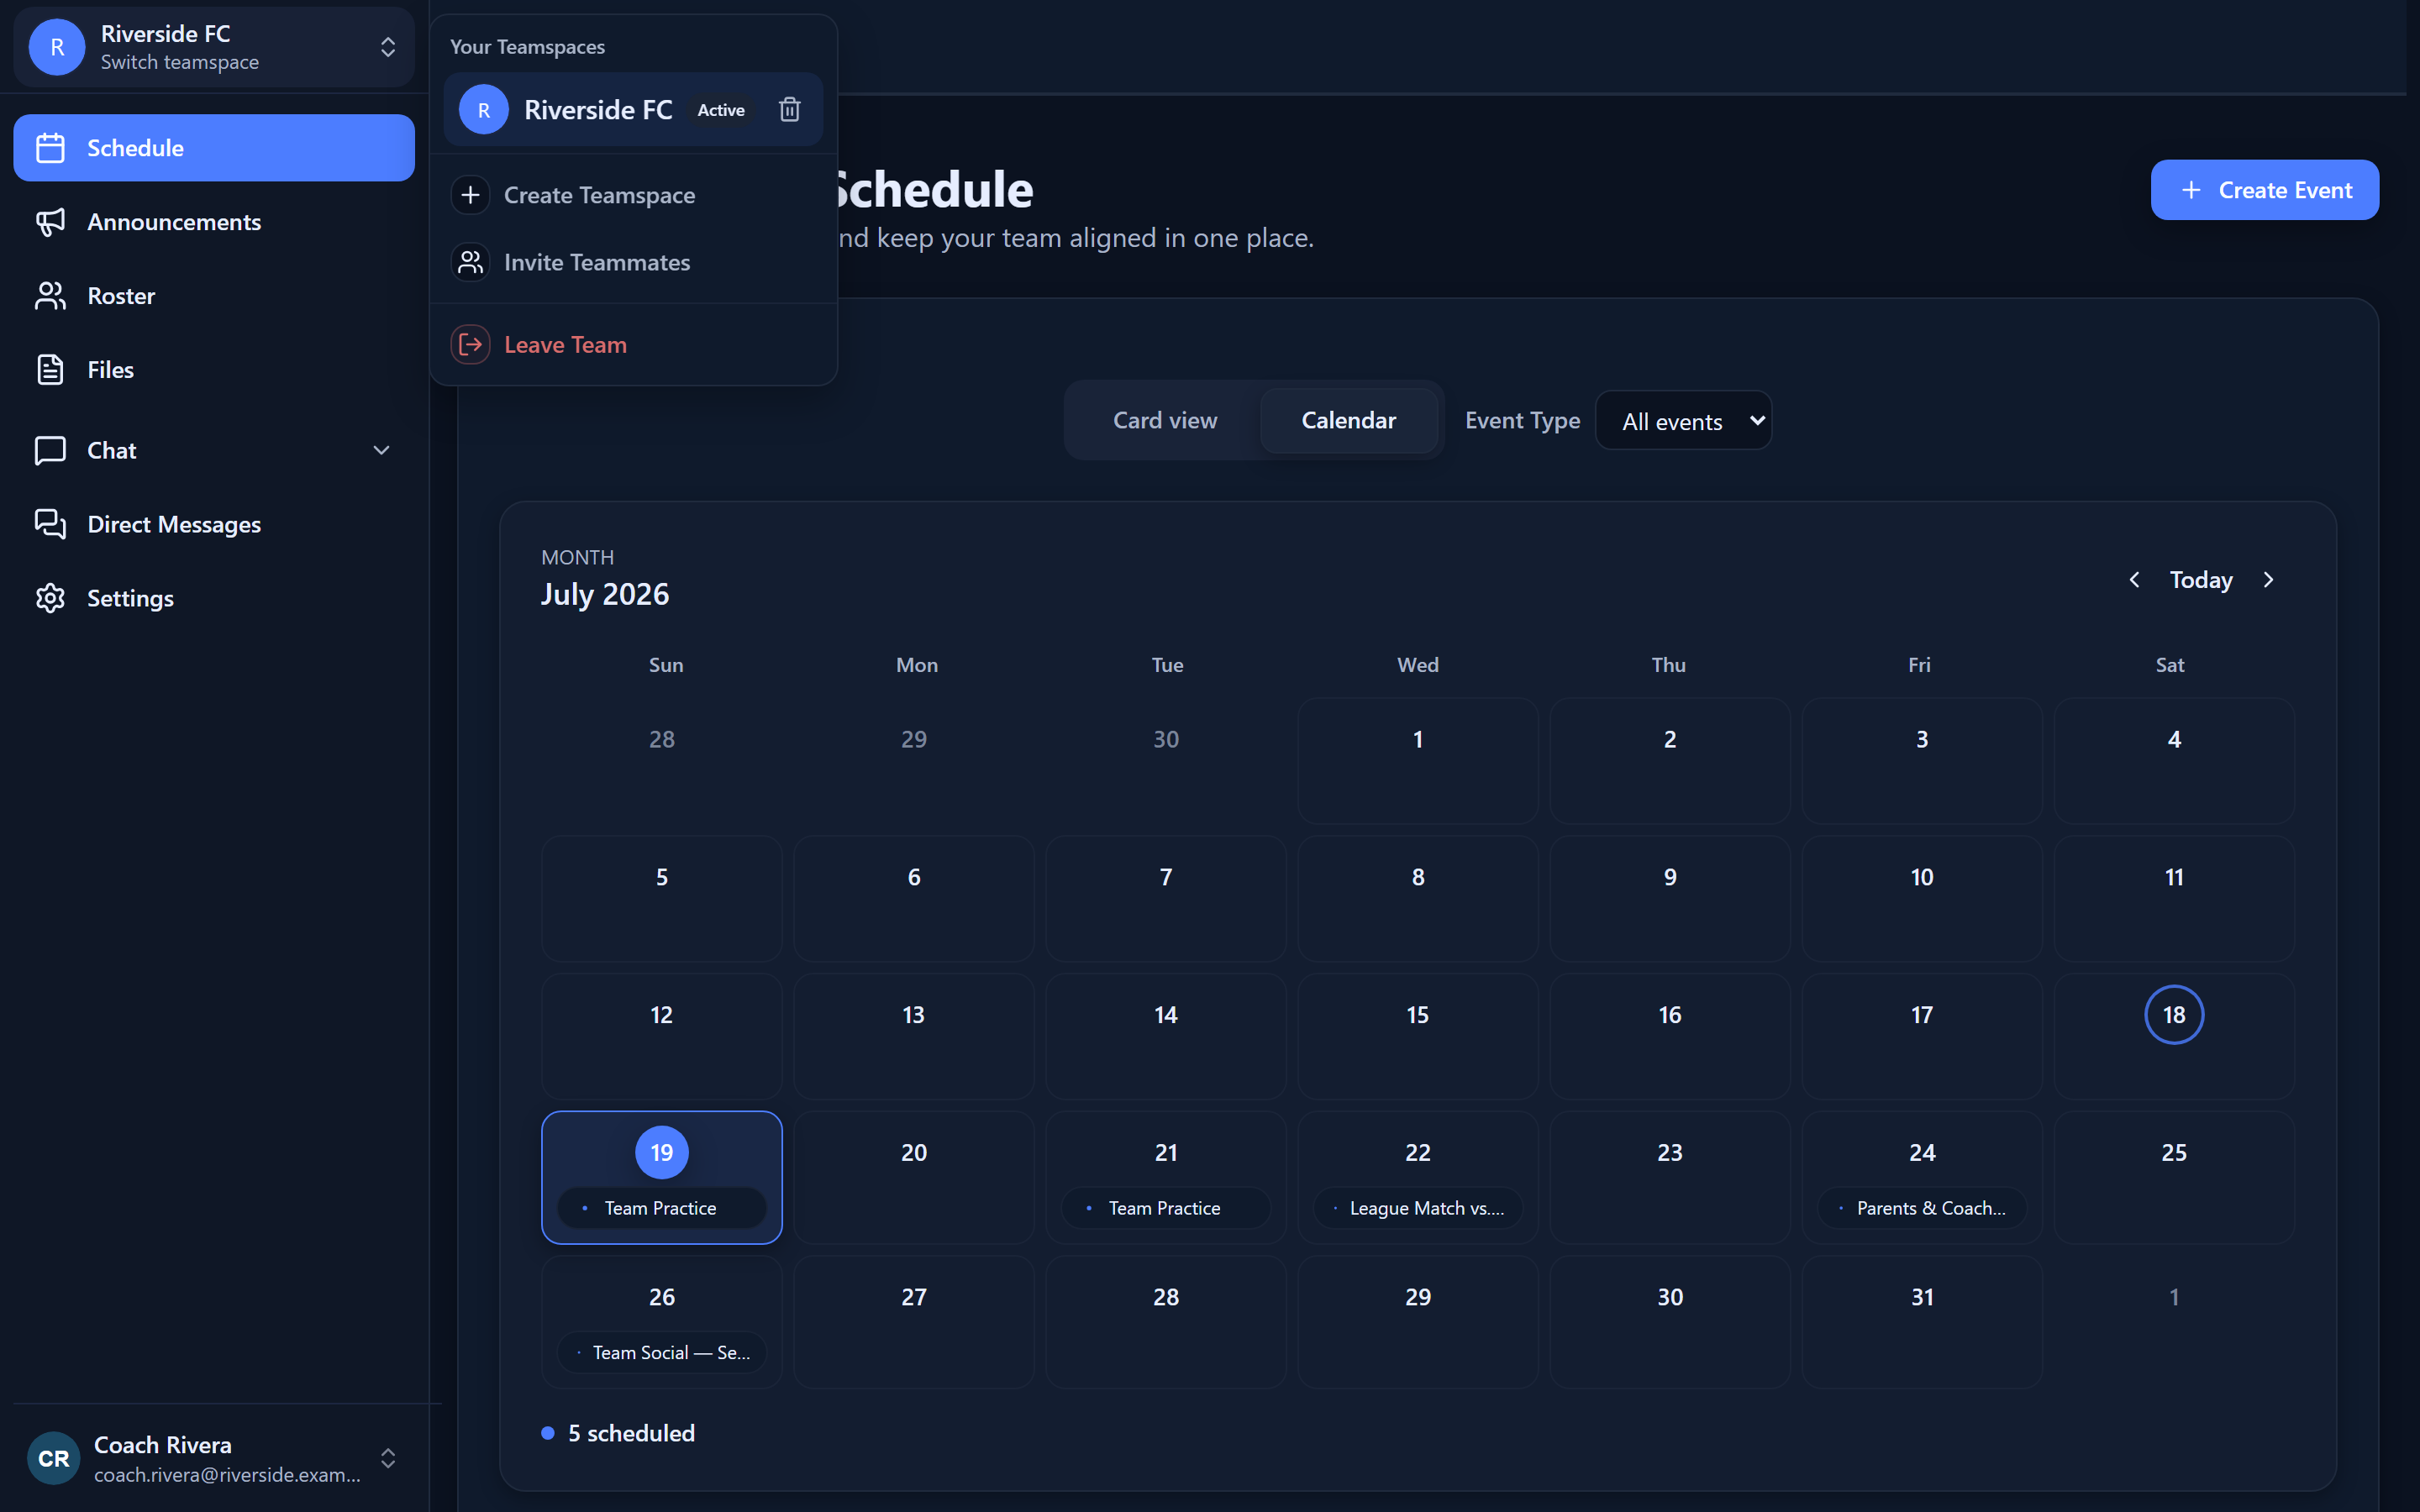Image resolution: width=2420 pixels, height=1512 pixels.
Task: Select Riverside FC active teamspace row
Action: [x=634, y=110]
